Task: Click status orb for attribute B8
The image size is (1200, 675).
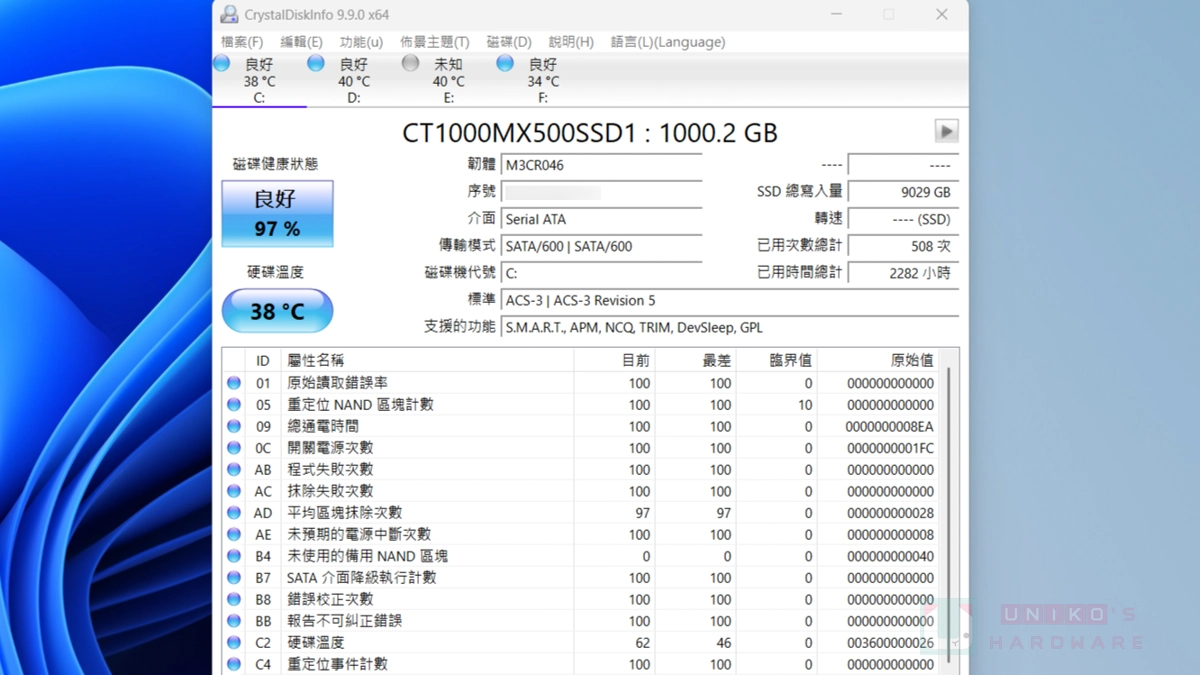Action: coord(234,599)
